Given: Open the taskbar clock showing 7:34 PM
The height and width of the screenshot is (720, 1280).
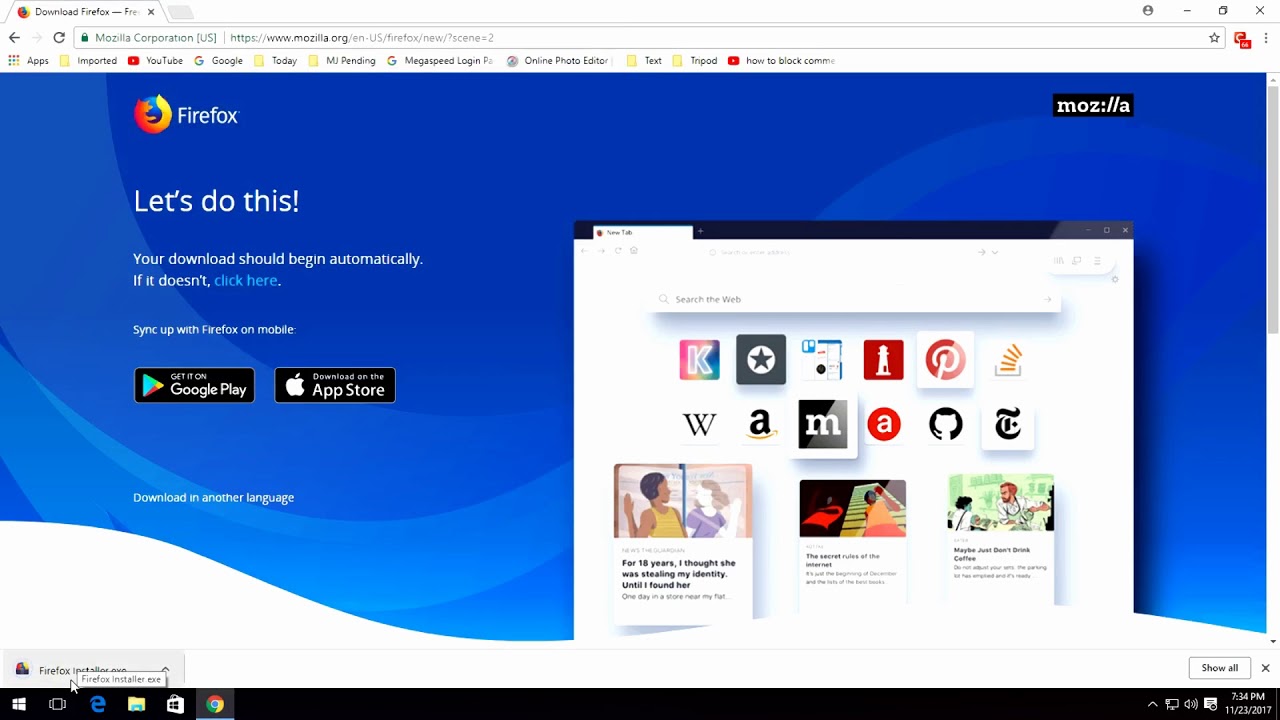Looking at the screenshot, I should (x=1248, y=704).
